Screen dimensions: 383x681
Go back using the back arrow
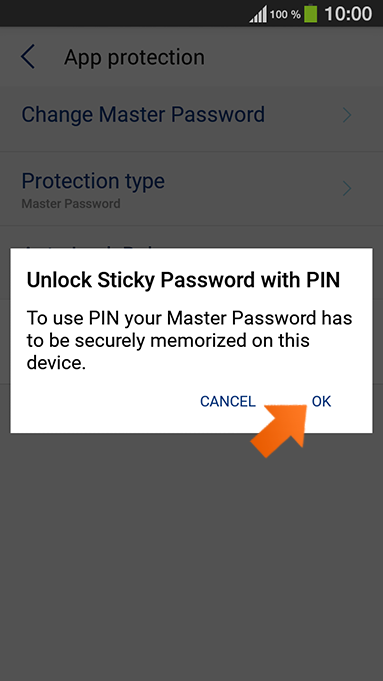tap(28, 57)
